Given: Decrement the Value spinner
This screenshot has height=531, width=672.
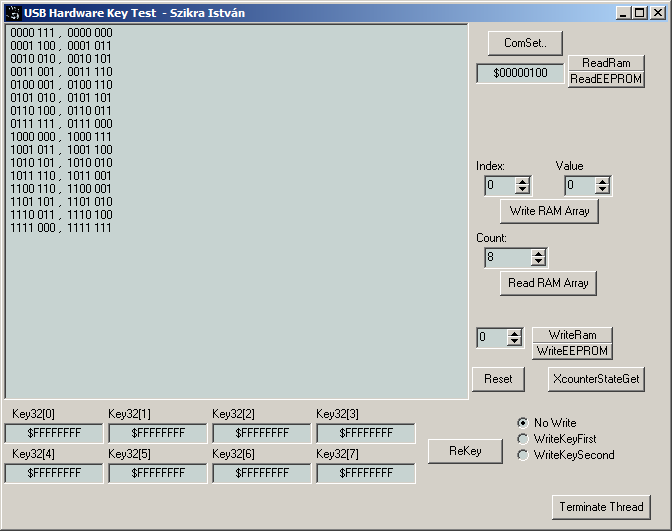Looking at the screenshot, I should [602, 190].
